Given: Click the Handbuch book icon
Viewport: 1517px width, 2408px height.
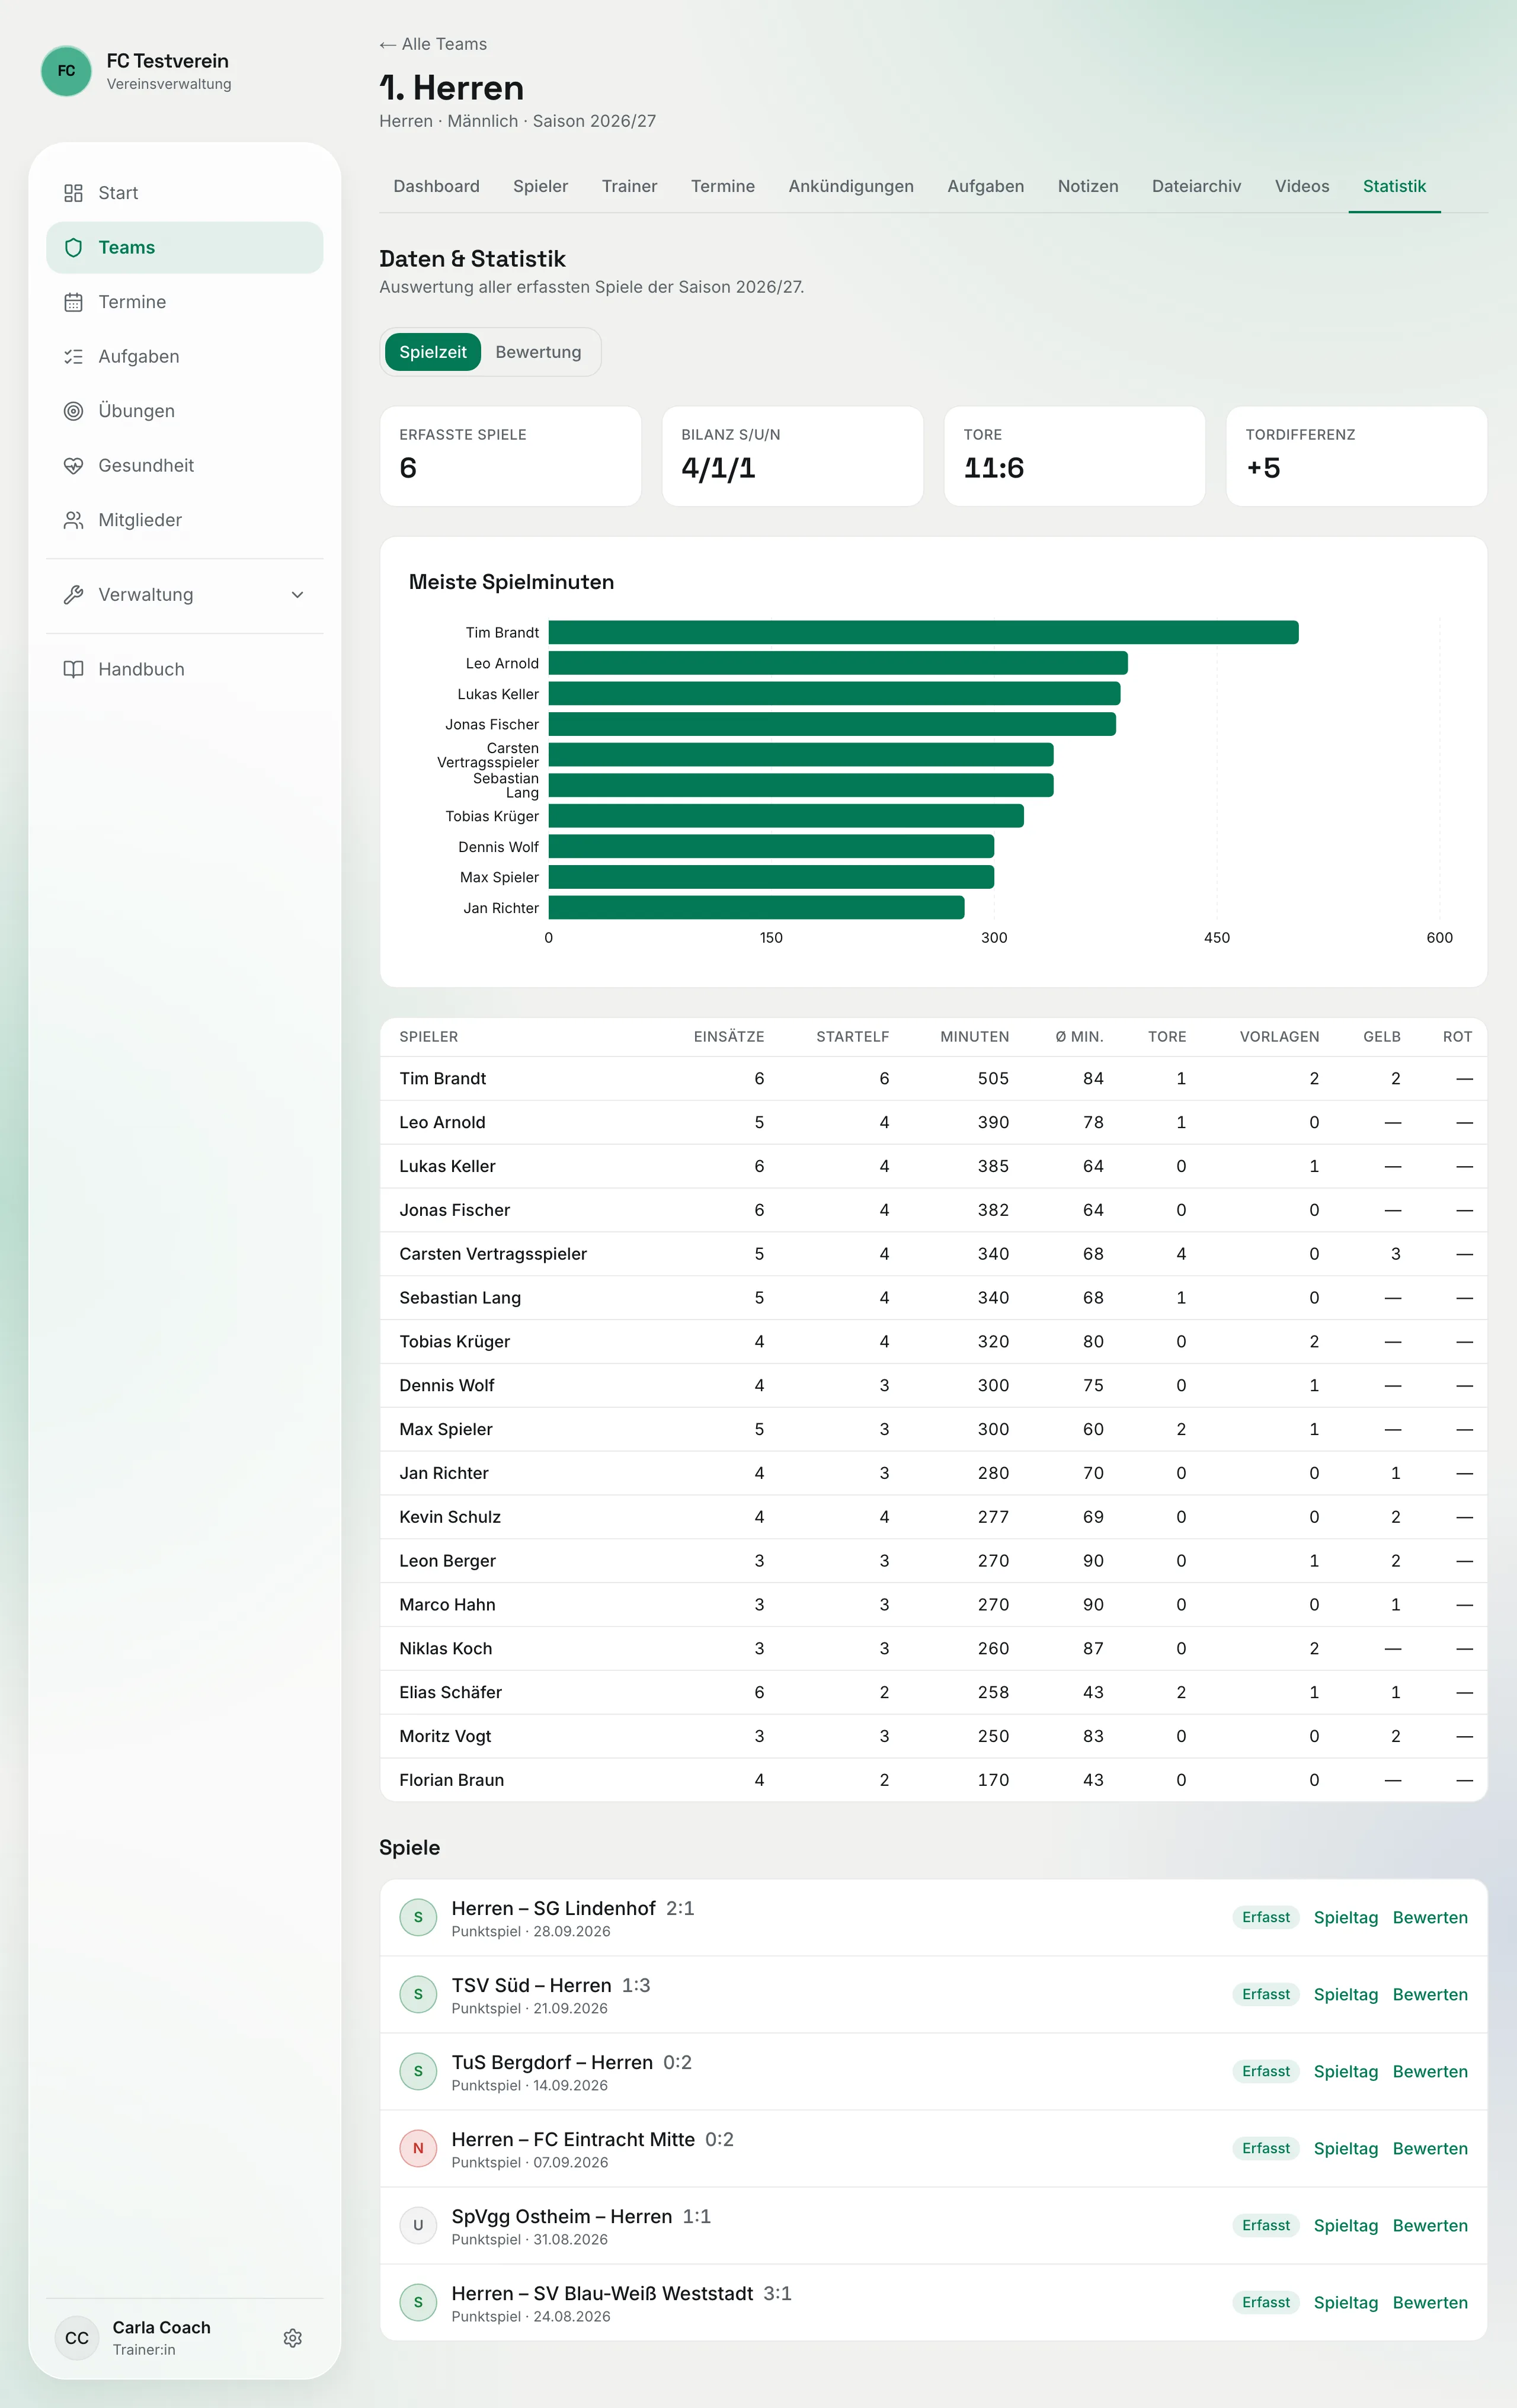Looking at the screenshot, I should point(73,669).
